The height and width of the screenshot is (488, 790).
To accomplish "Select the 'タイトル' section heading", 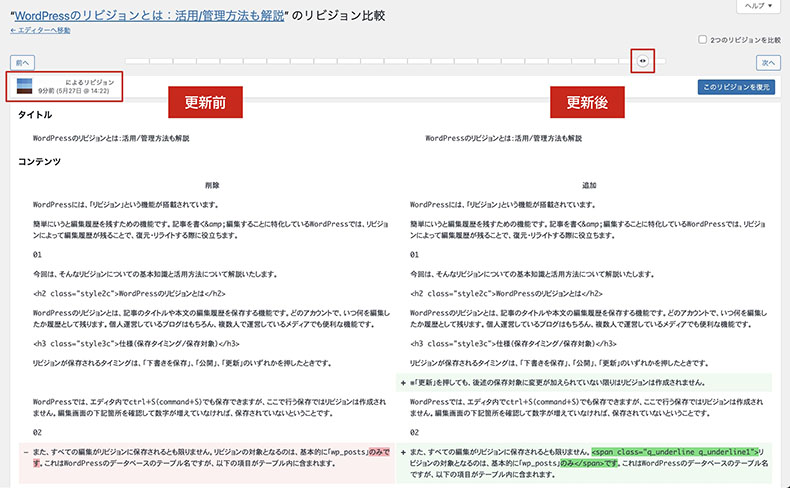I will tap(35, 115).
